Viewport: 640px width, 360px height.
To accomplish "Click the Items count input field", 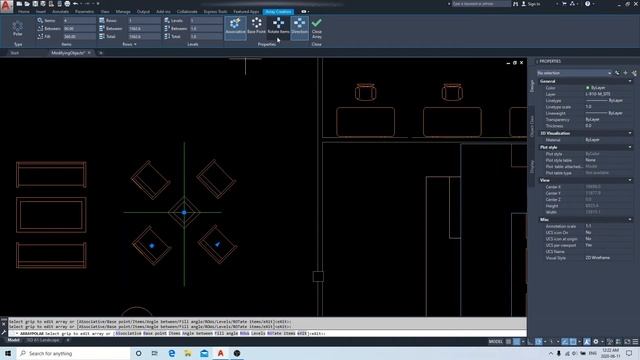I will tap(79, 20).
